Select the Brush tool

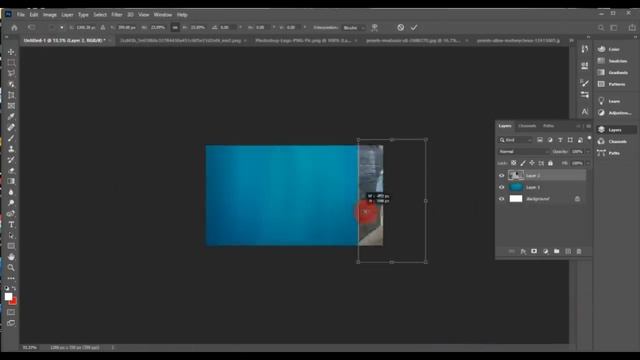tap(11, 138)
